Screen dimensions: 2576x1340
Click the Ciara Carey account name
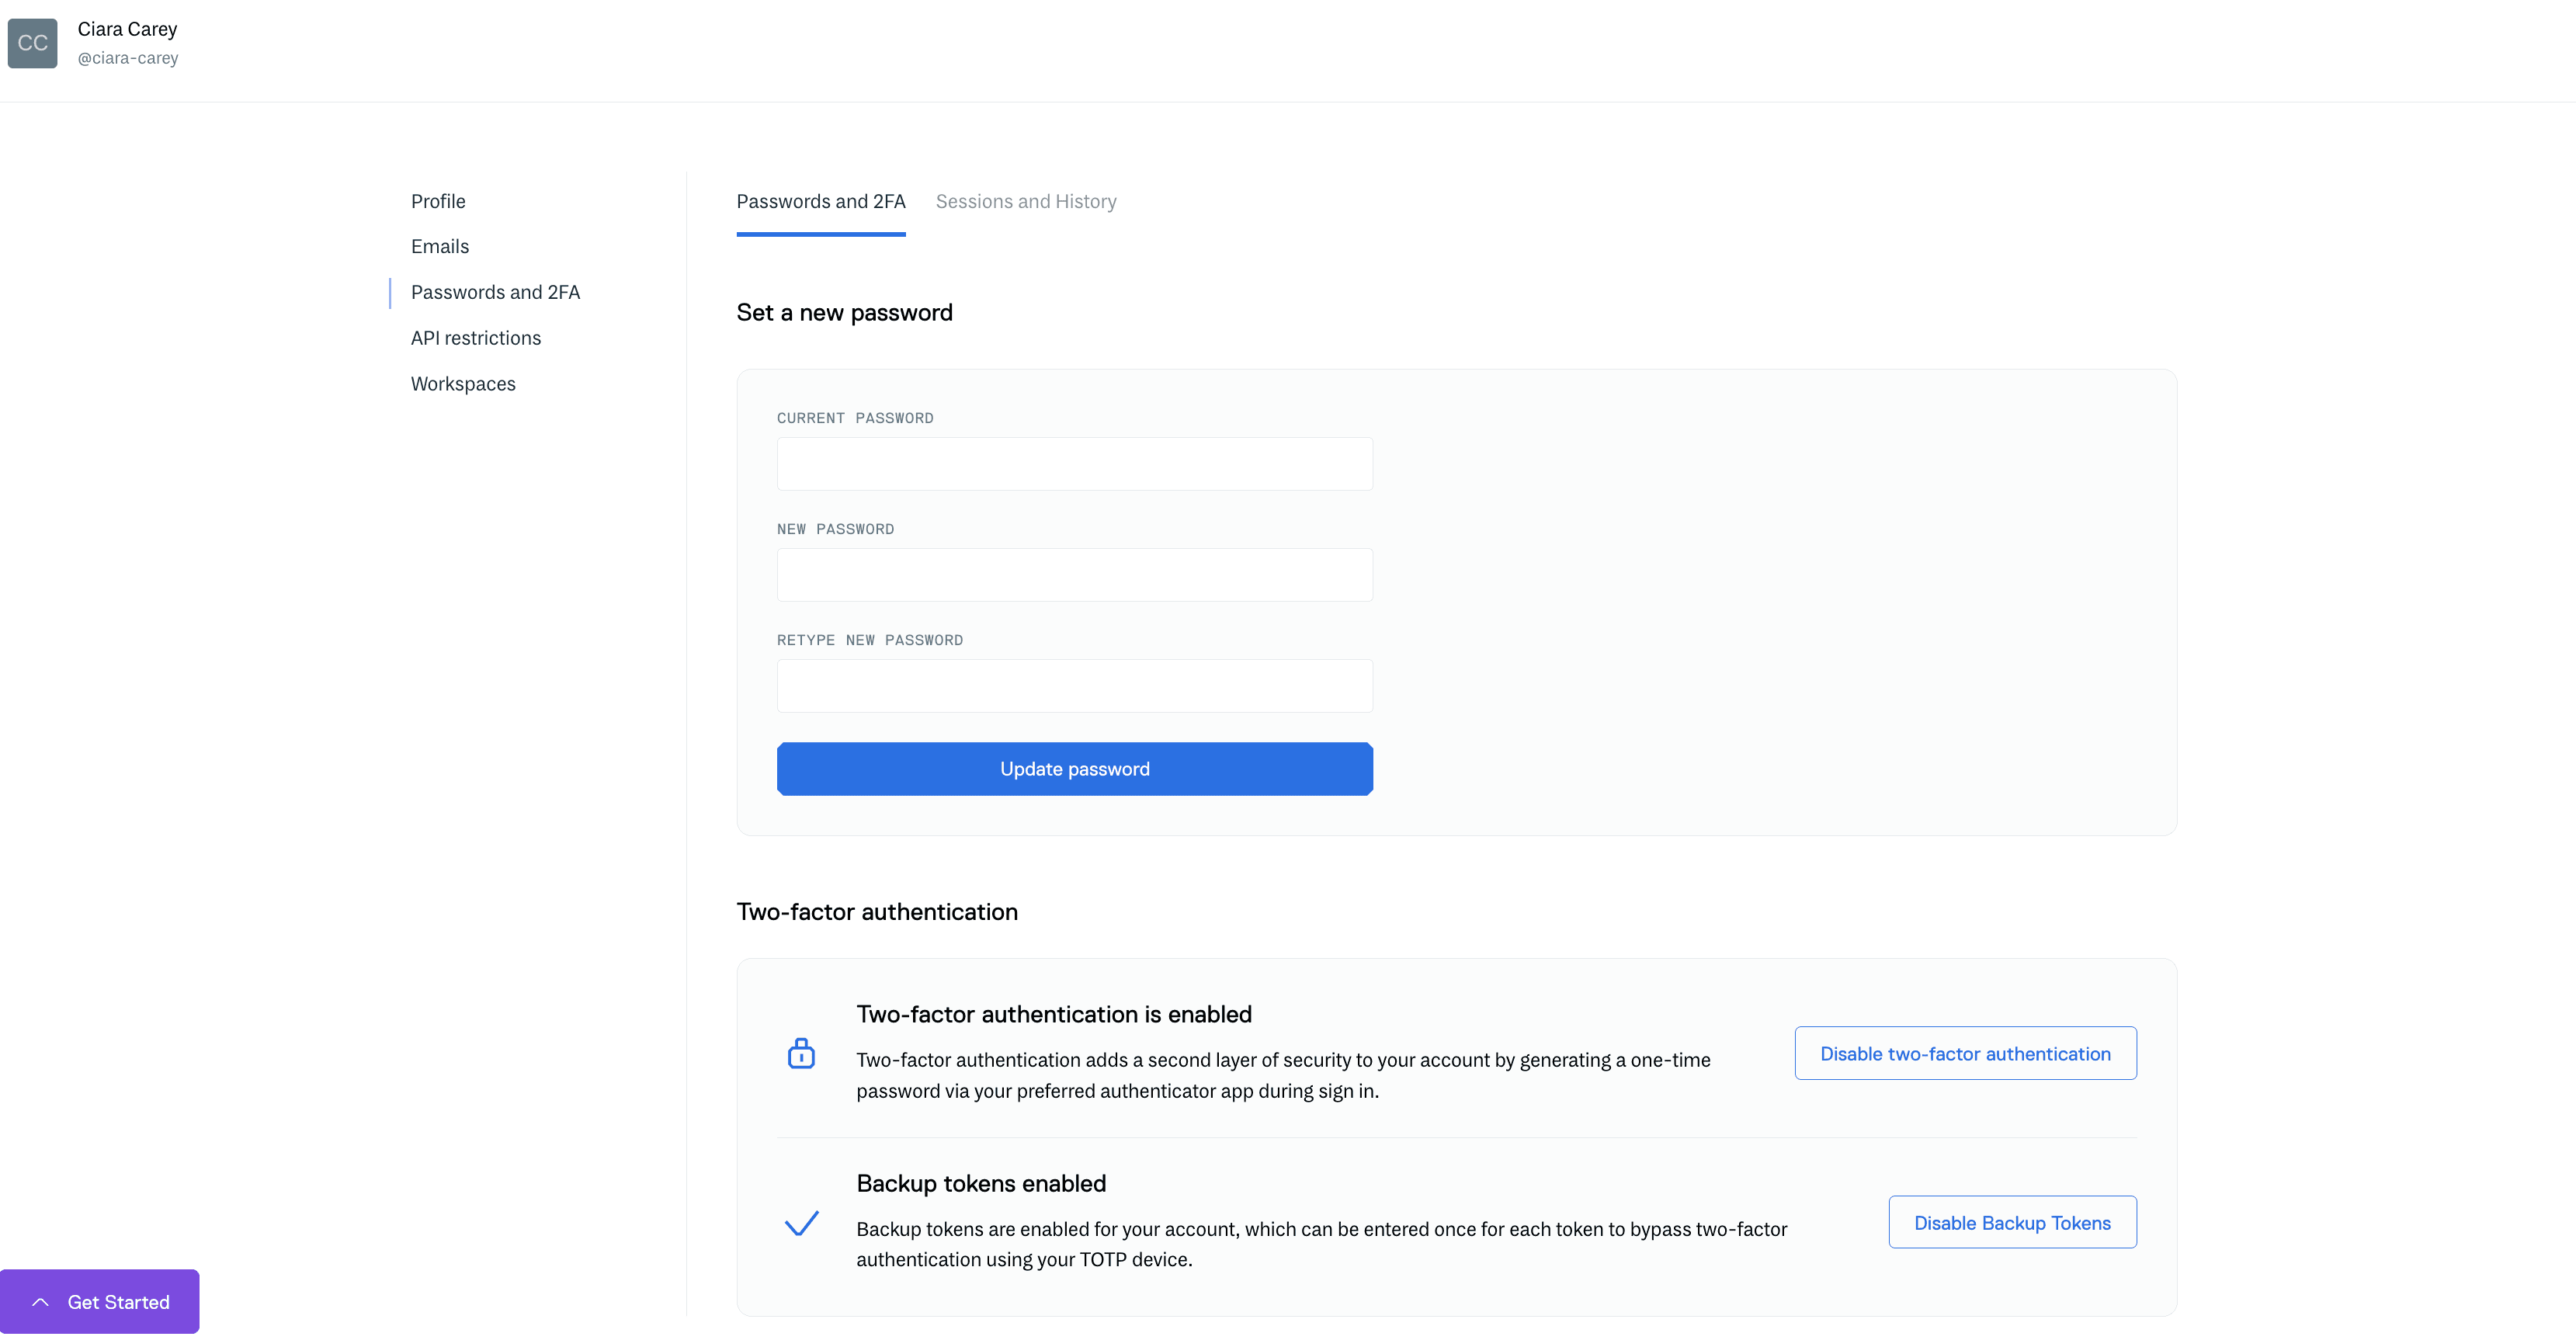(x=127, y=29)
